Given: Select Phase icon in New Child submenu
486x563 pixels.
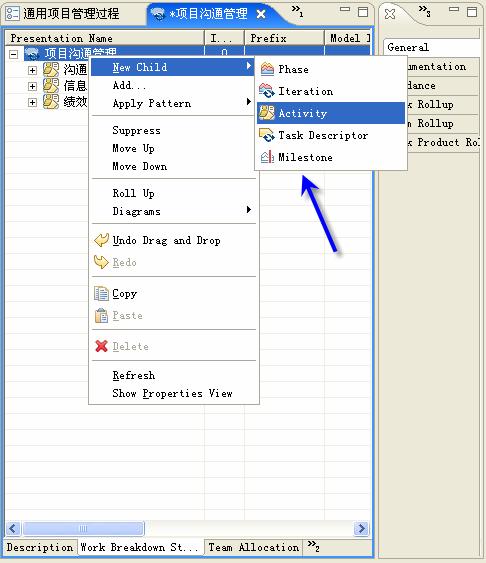Looking at the screenshot, I should click(x=267, y=69).
